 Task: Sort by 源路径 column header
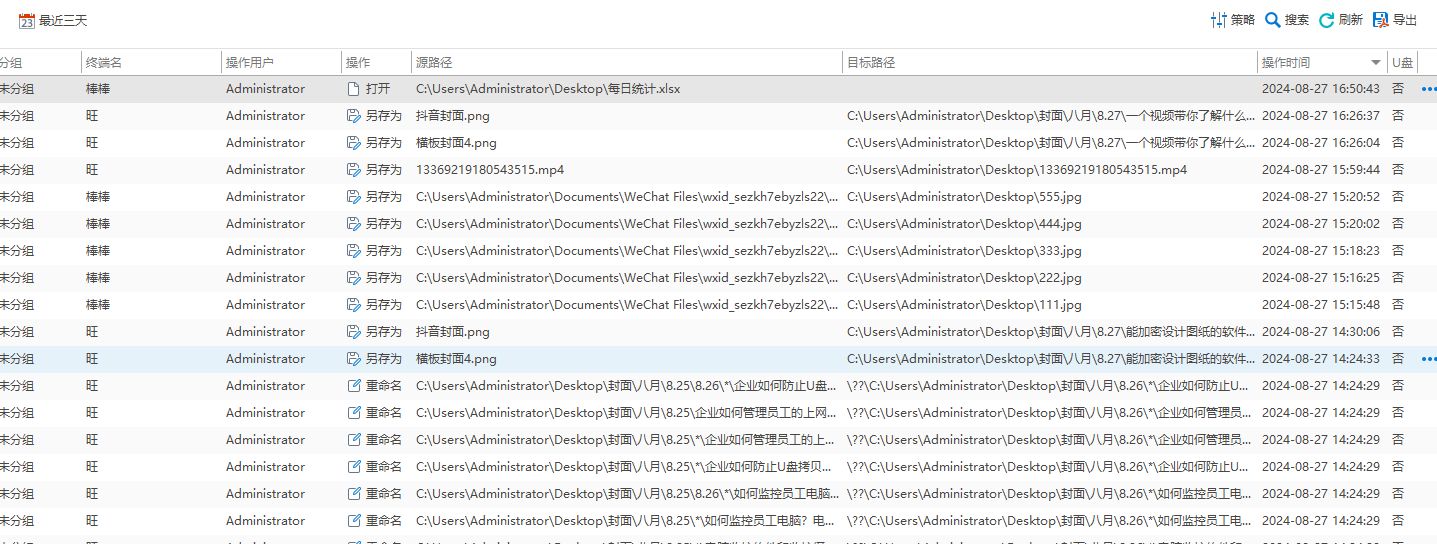pyautogui.click(x=627, y=62)
